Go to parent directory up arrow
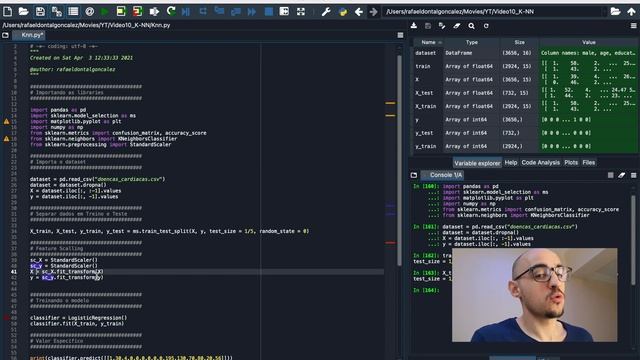The height and width of the screenshot is (360, 640). 631,11
